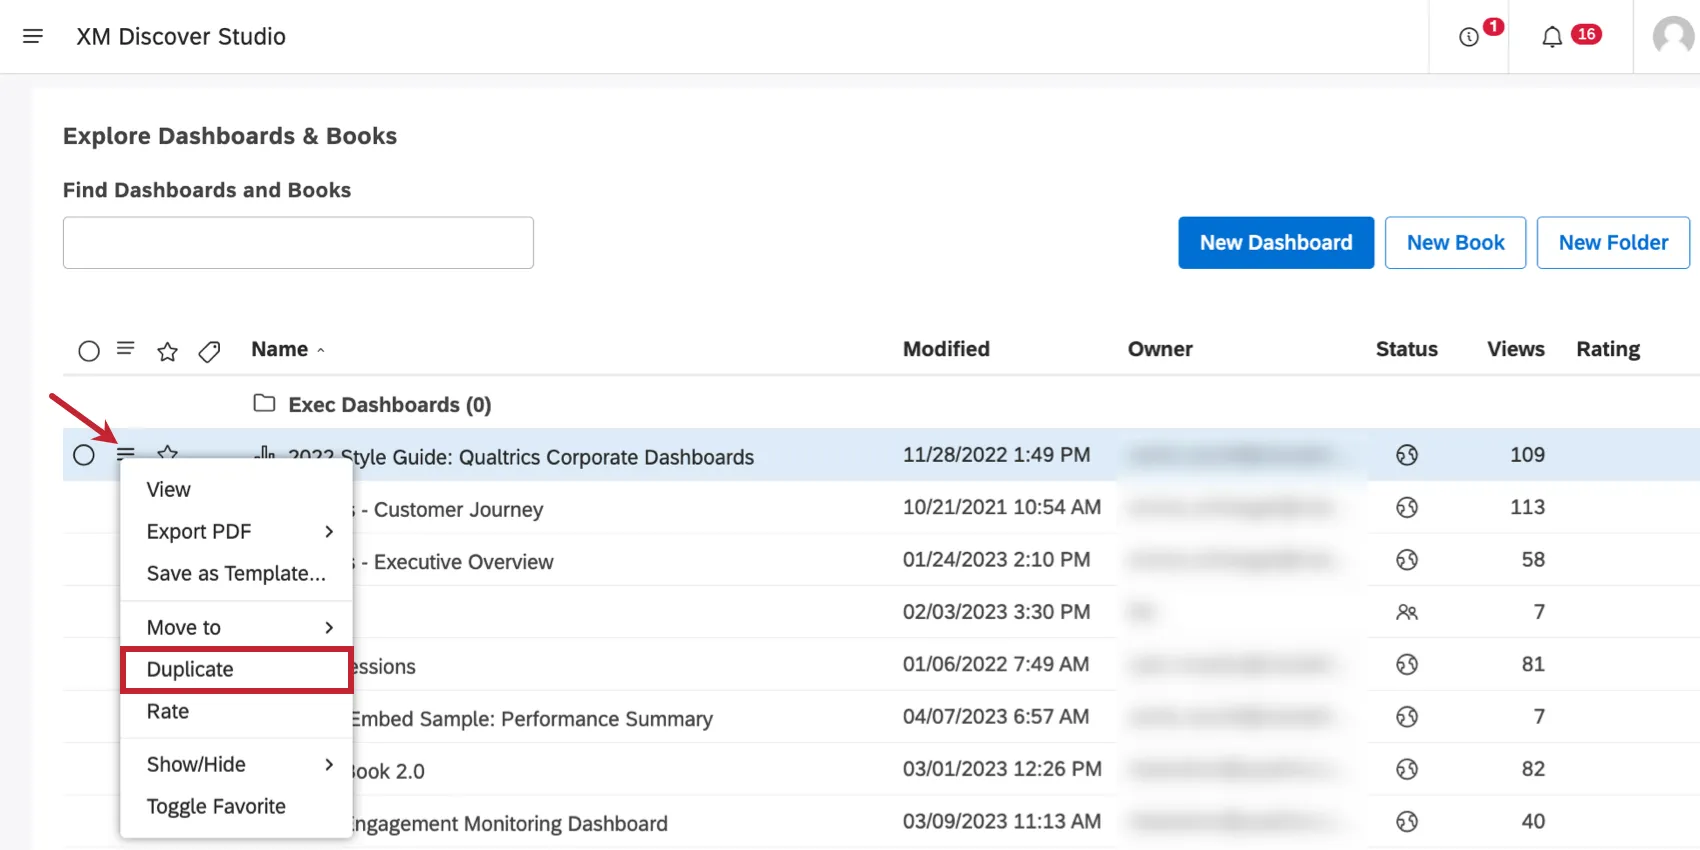The image size is (1700, 850).
Task: Click the info alerts icon
Action: (1468, 38)
